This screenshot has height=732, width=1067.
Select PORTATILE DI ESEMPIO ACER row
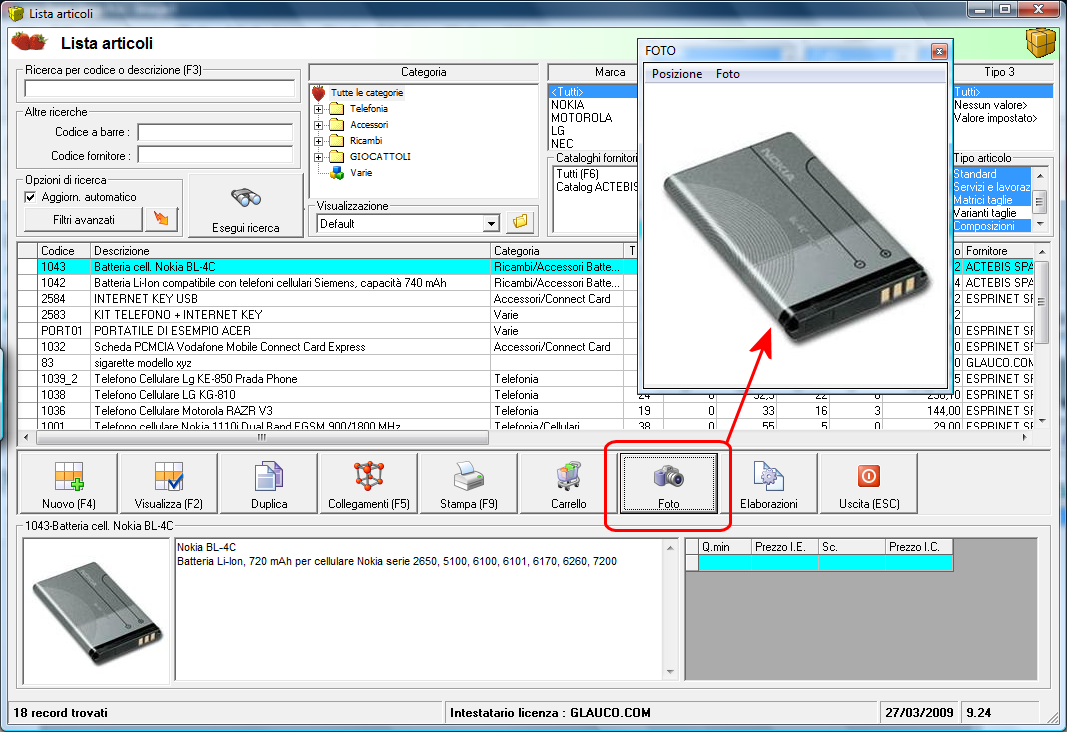click(327, 331)
